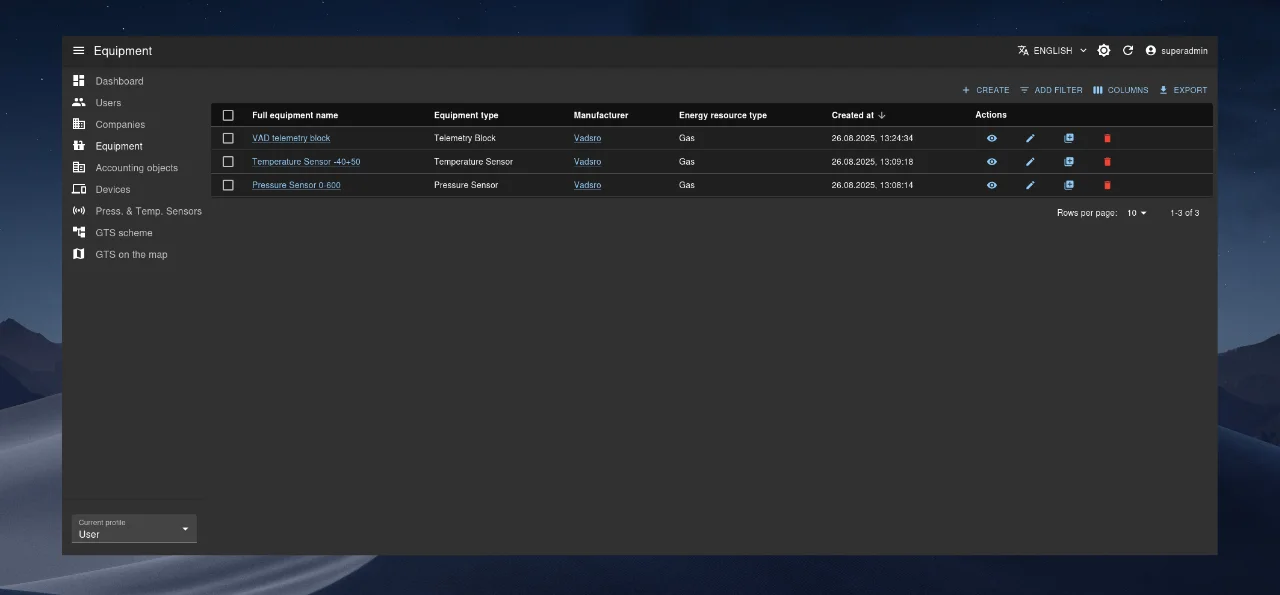The image size is (1280, 595).
Task: Open the Current profile dropdown
Action: [134, 529]
